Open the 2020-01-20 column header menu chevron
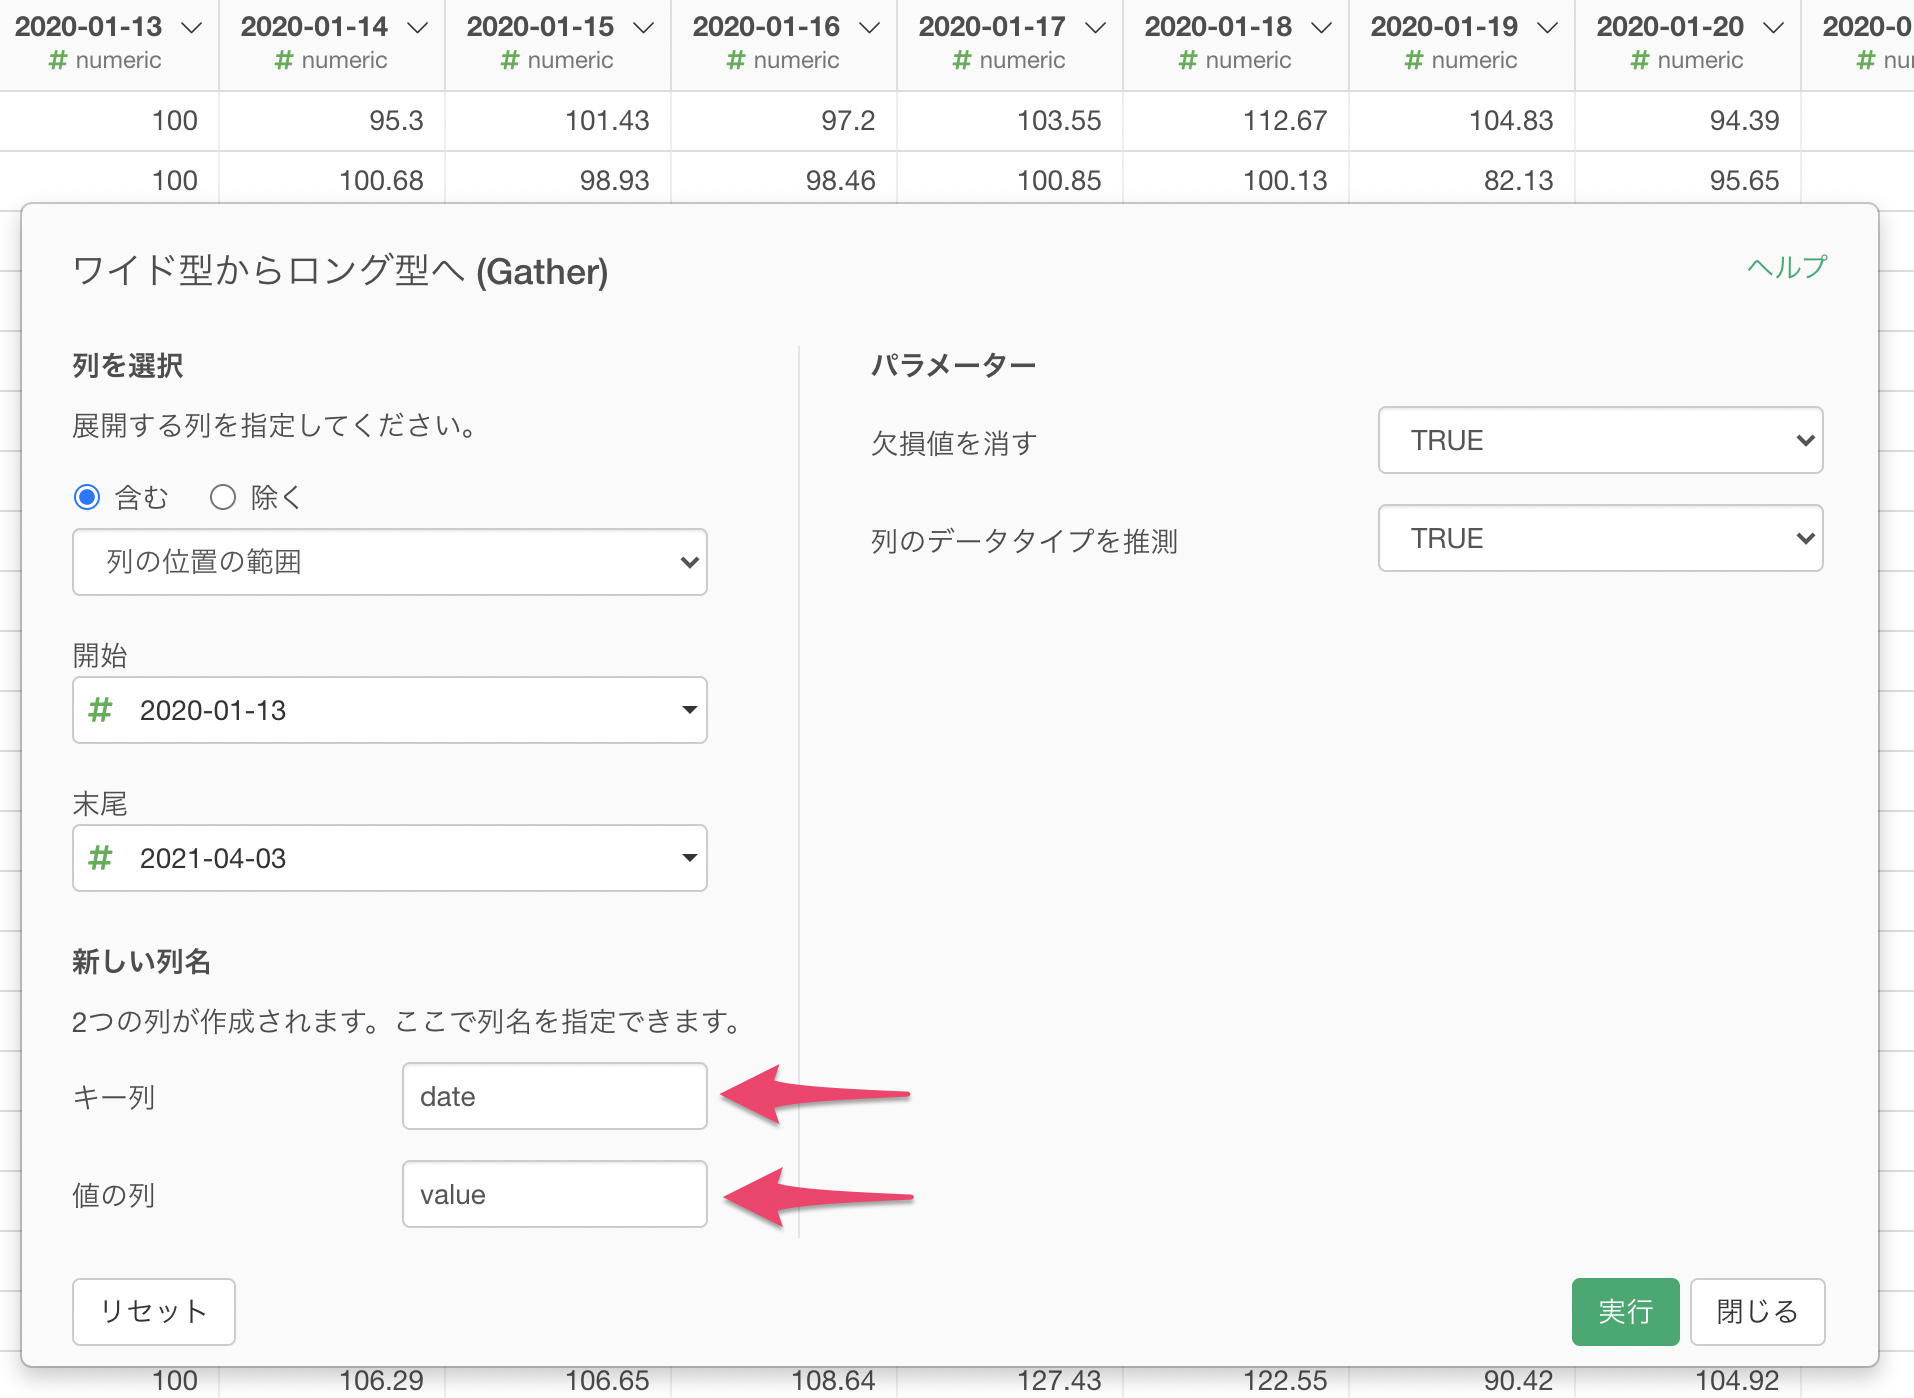1914x1398 pixels. [x=1773, y=28]
